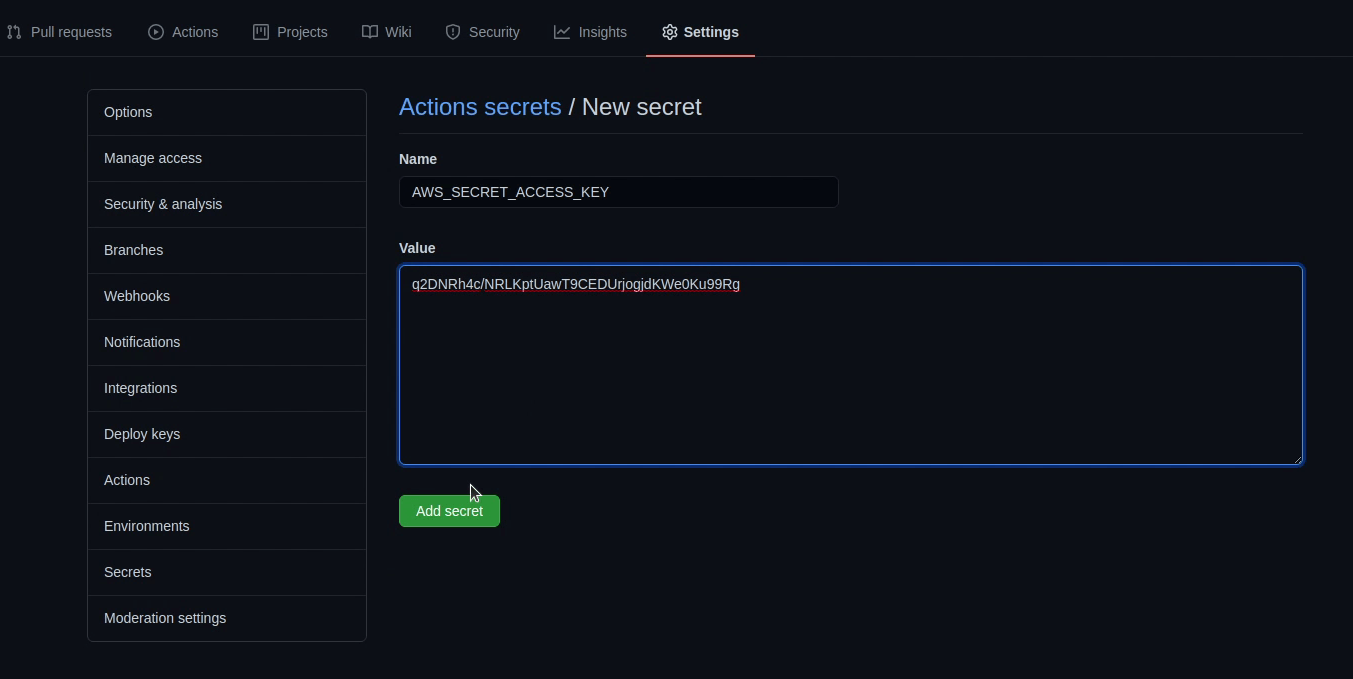Select Webhooks in the sidebar

click(136, 296)
